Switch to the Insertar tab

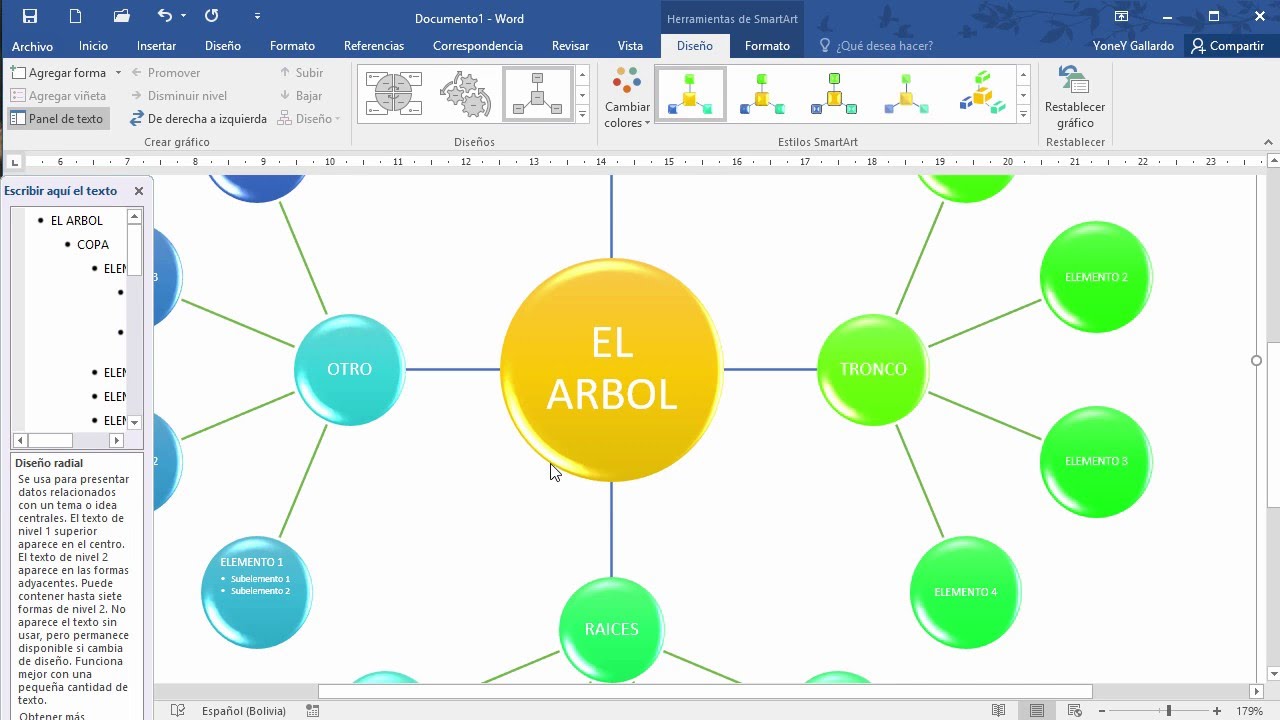click(156, 46)
